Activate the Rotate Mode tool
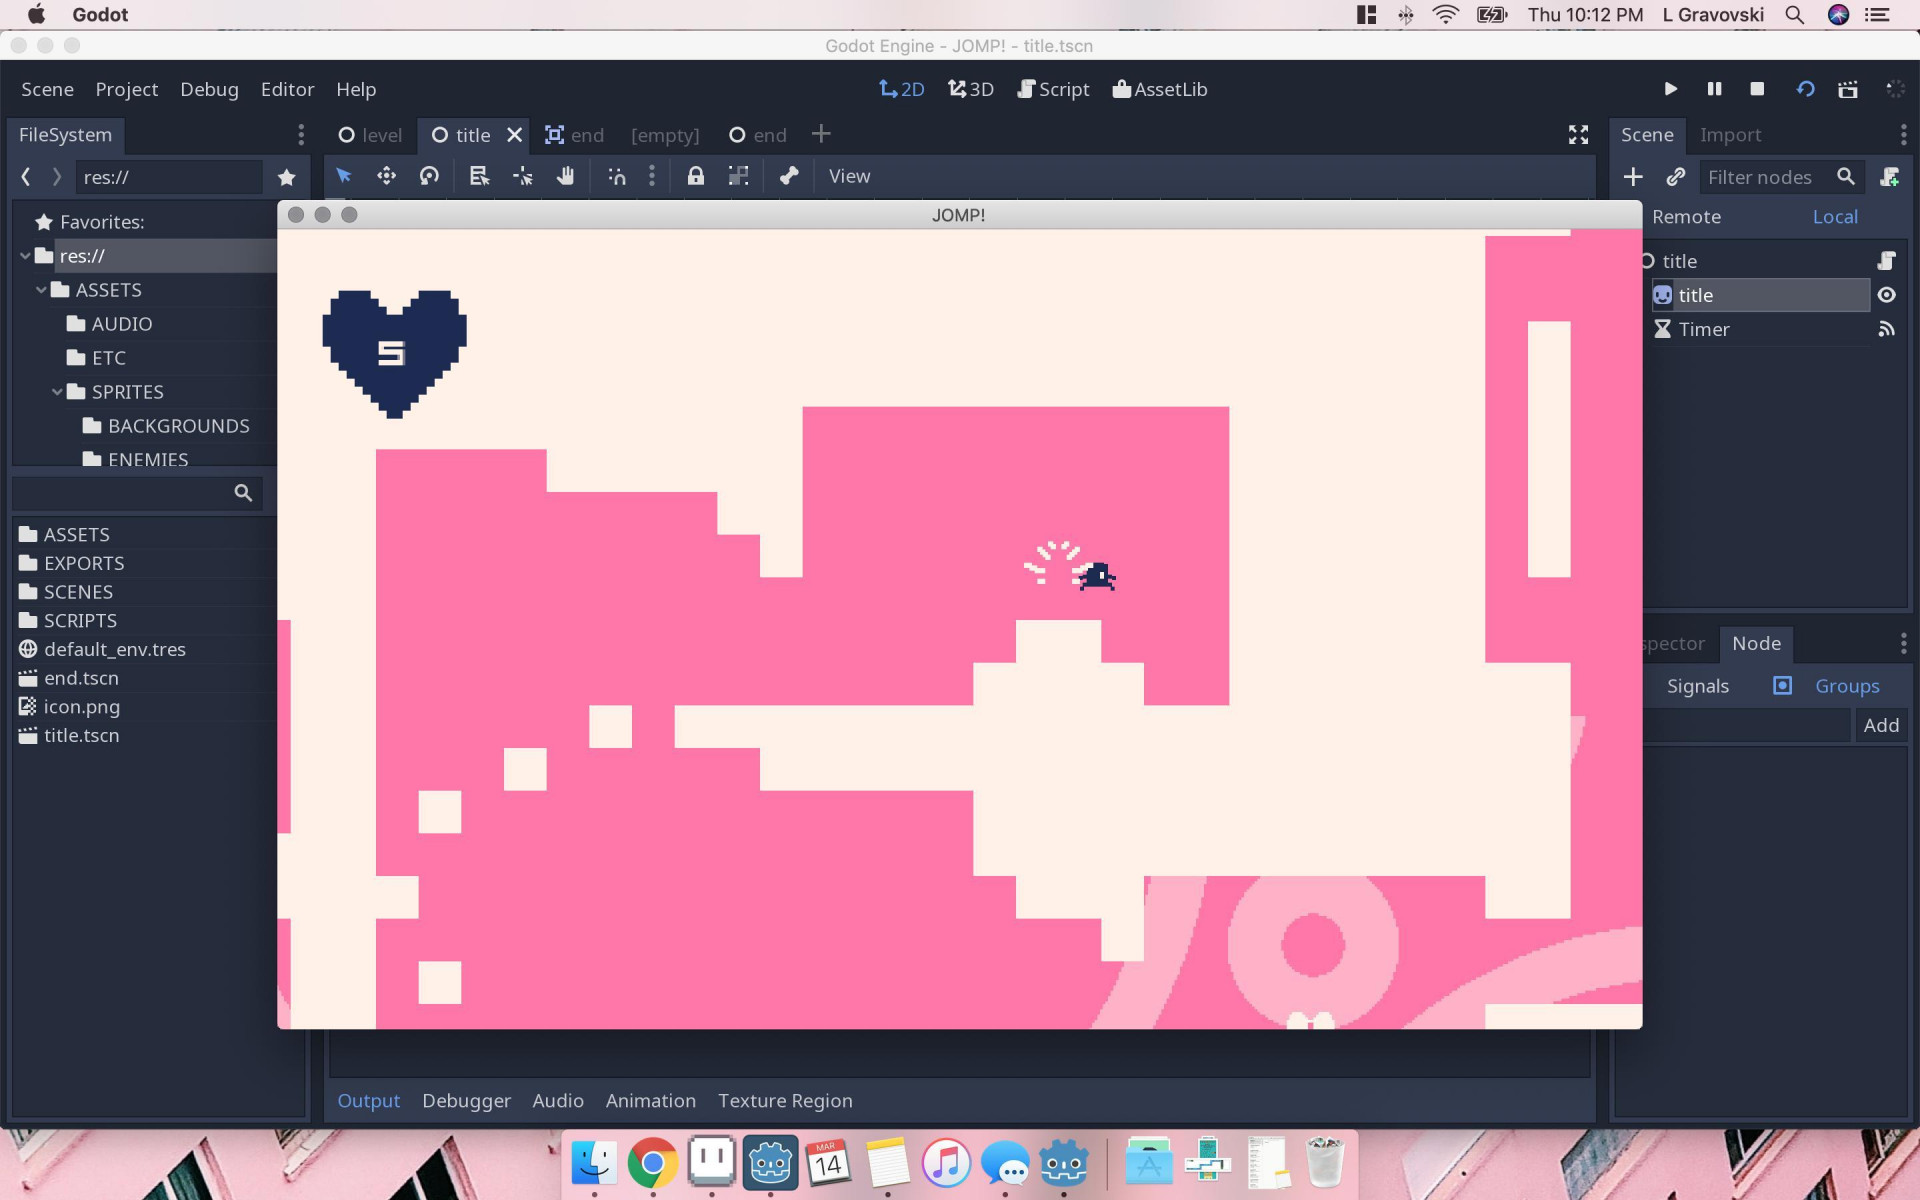Screen dimensions: 1920x1200 pyautogui.click(x=429, y=176)
